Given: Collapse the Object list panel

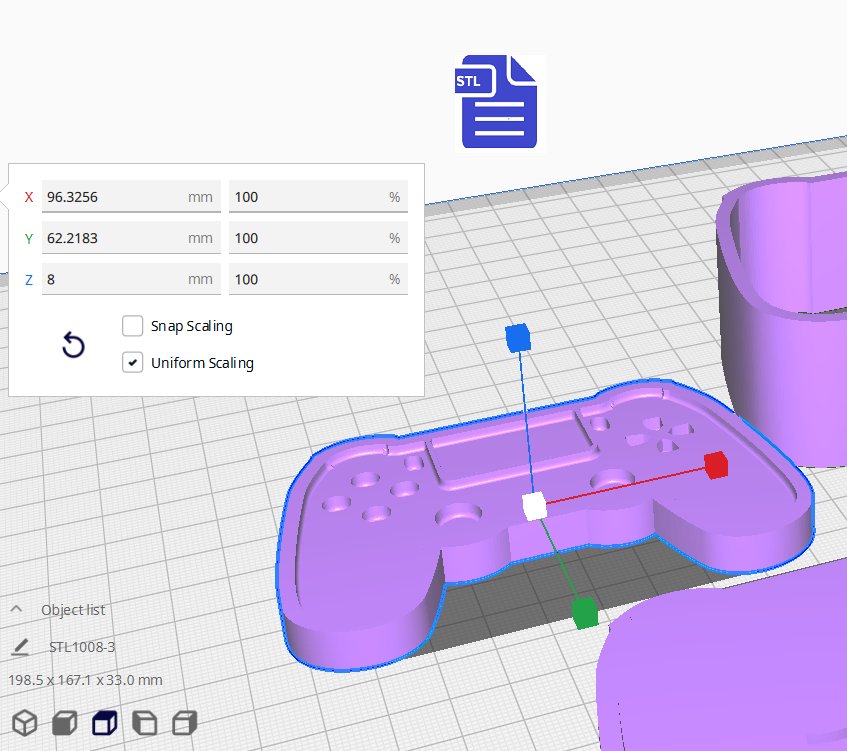Looking at the screenshot, I should 17,610.
